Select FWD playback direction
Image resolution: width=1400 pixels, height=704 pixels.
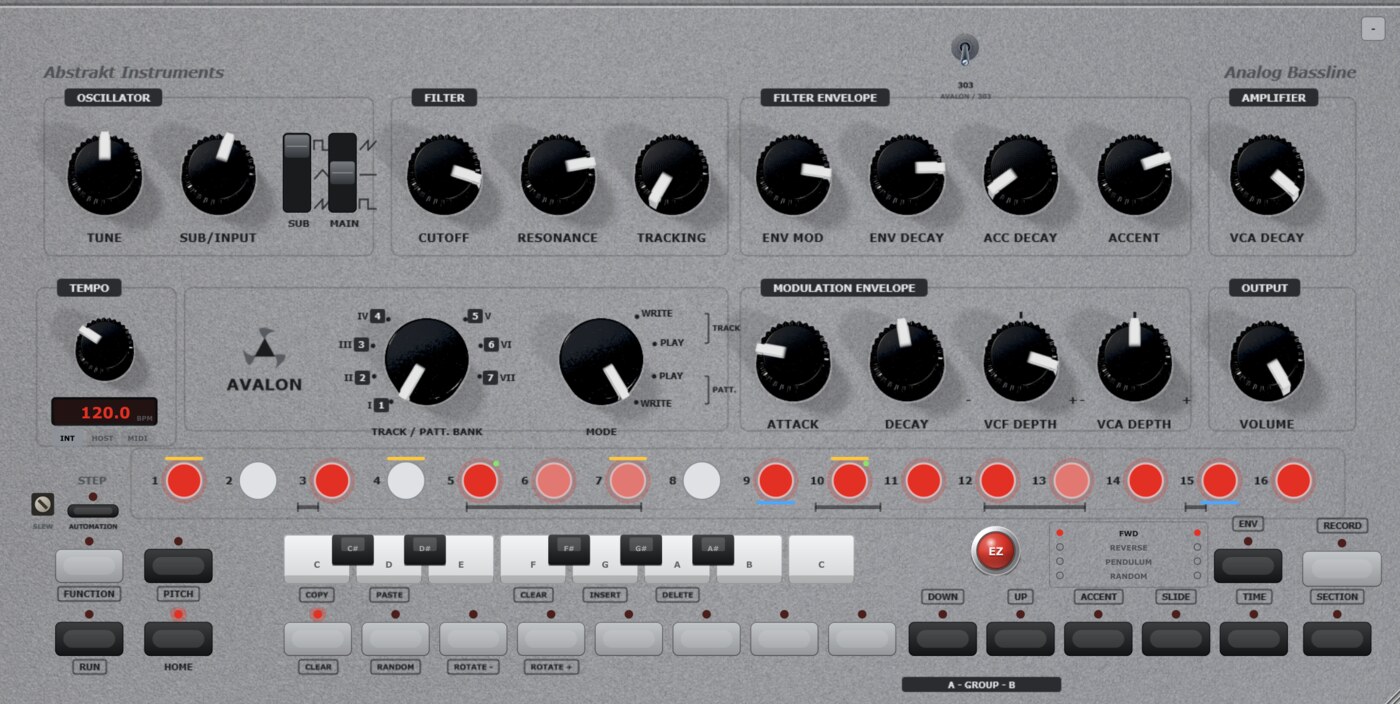tap(1128, 533)
